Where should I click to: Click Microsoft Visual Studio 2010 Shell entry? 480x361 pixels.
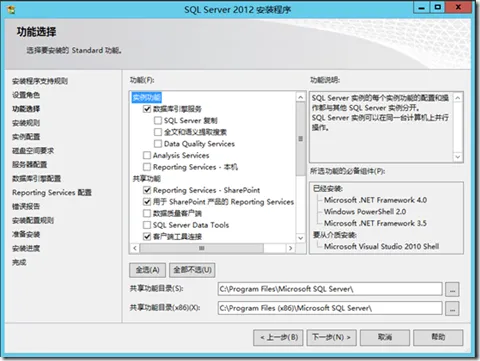click(381, 247)
